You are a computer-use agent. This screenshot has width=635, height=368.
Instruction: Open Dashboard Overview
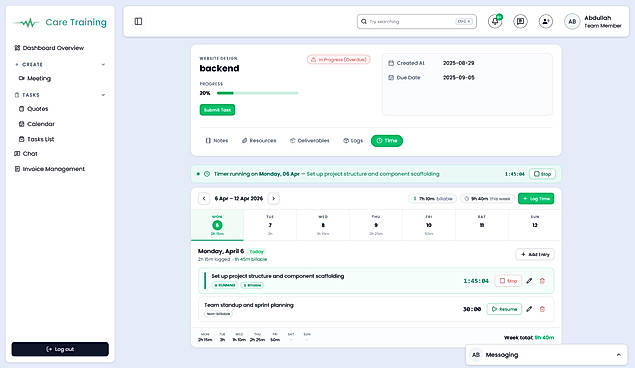(49, 48)
